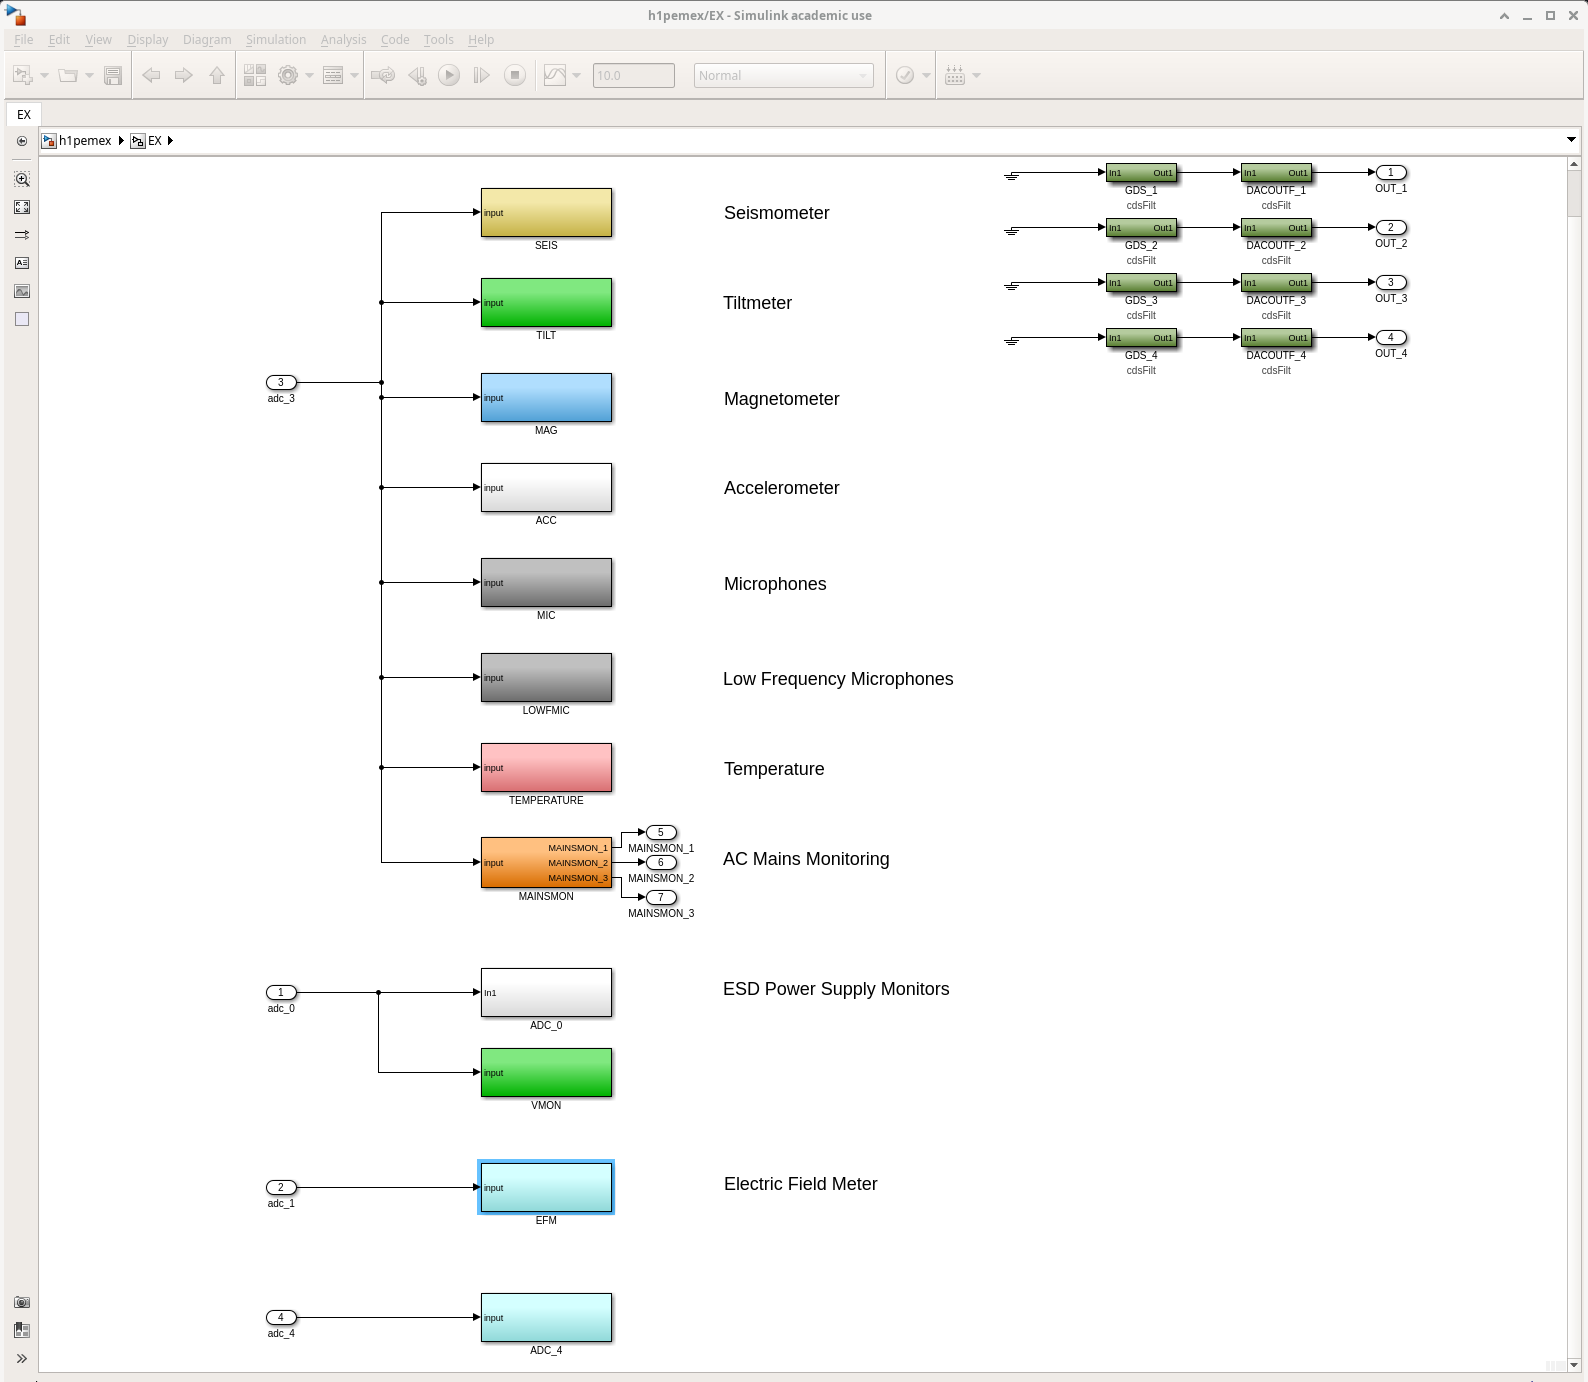
Task: Click the Model Configuration gear icon
Action: 288,76
